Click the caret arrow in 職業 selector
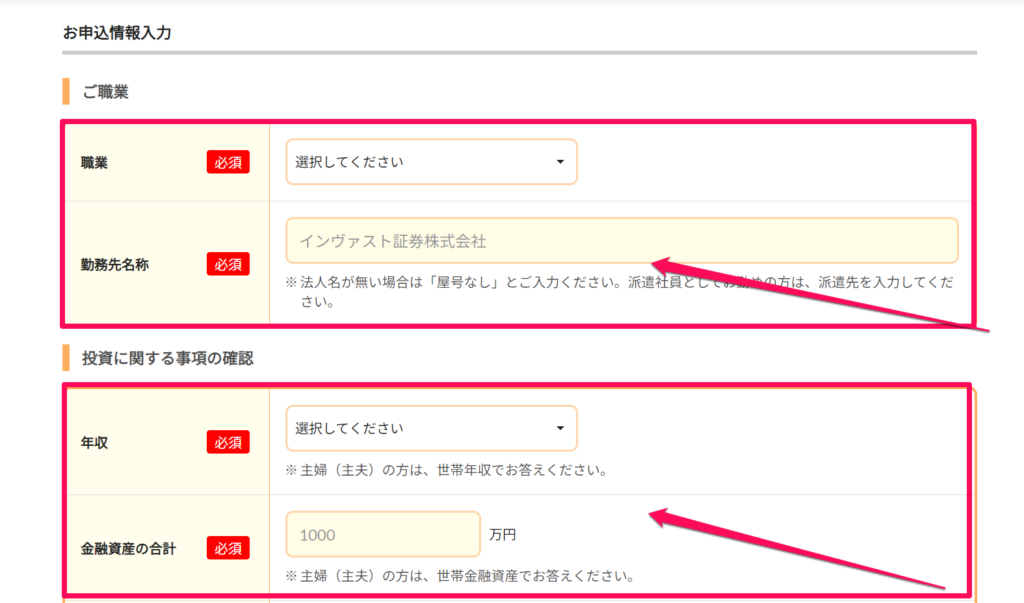1024x603 pixels. (560, 162)
